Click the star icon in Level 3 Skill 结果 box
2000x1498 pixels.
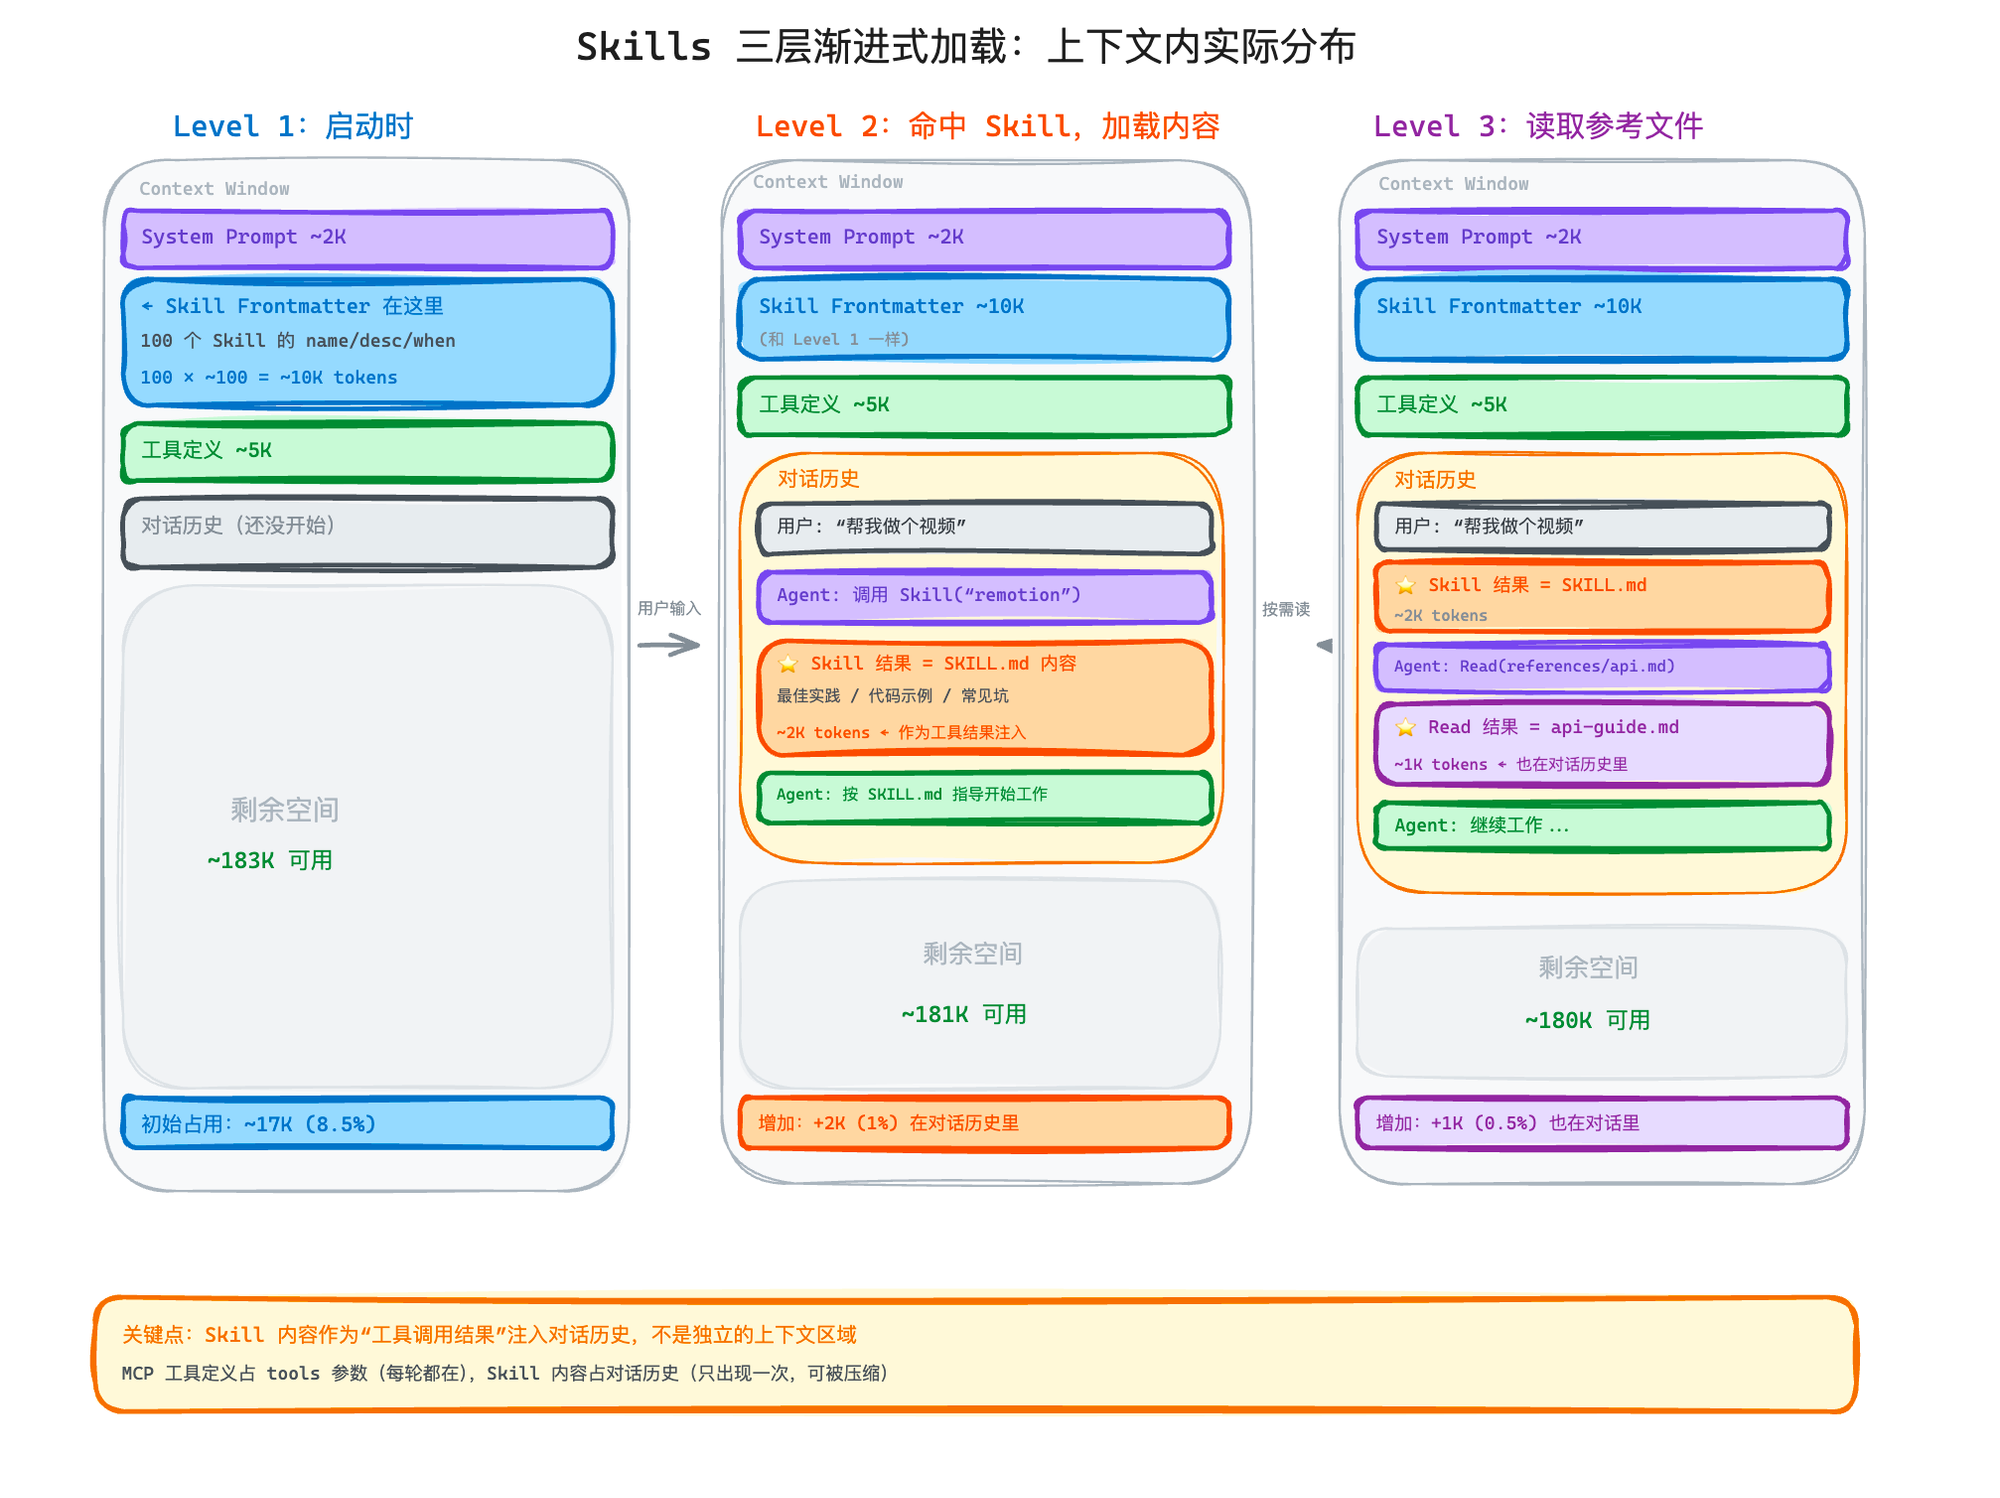tap(1405, 585)
